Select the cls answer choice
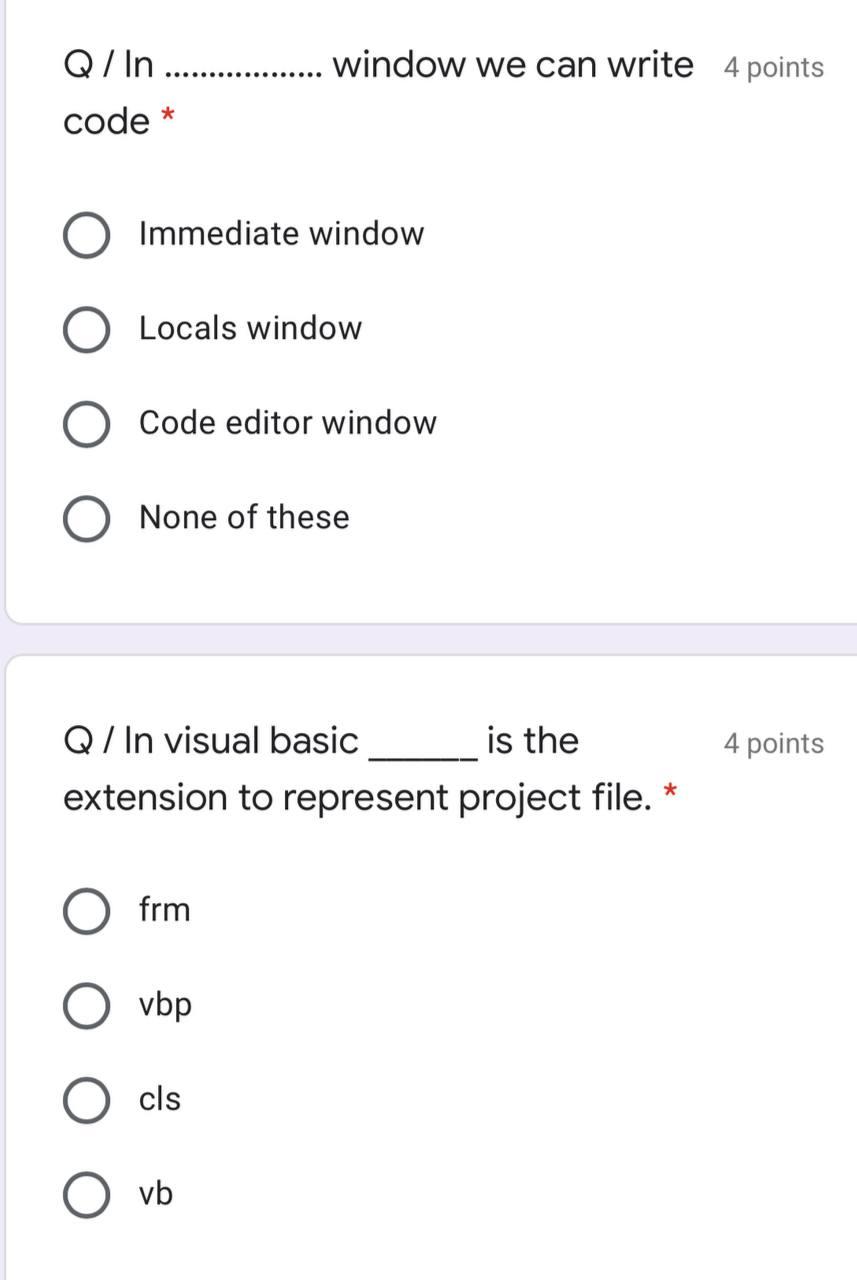Image resolution: width=857 pixels, height=1280 pixels. [86, 1099]
